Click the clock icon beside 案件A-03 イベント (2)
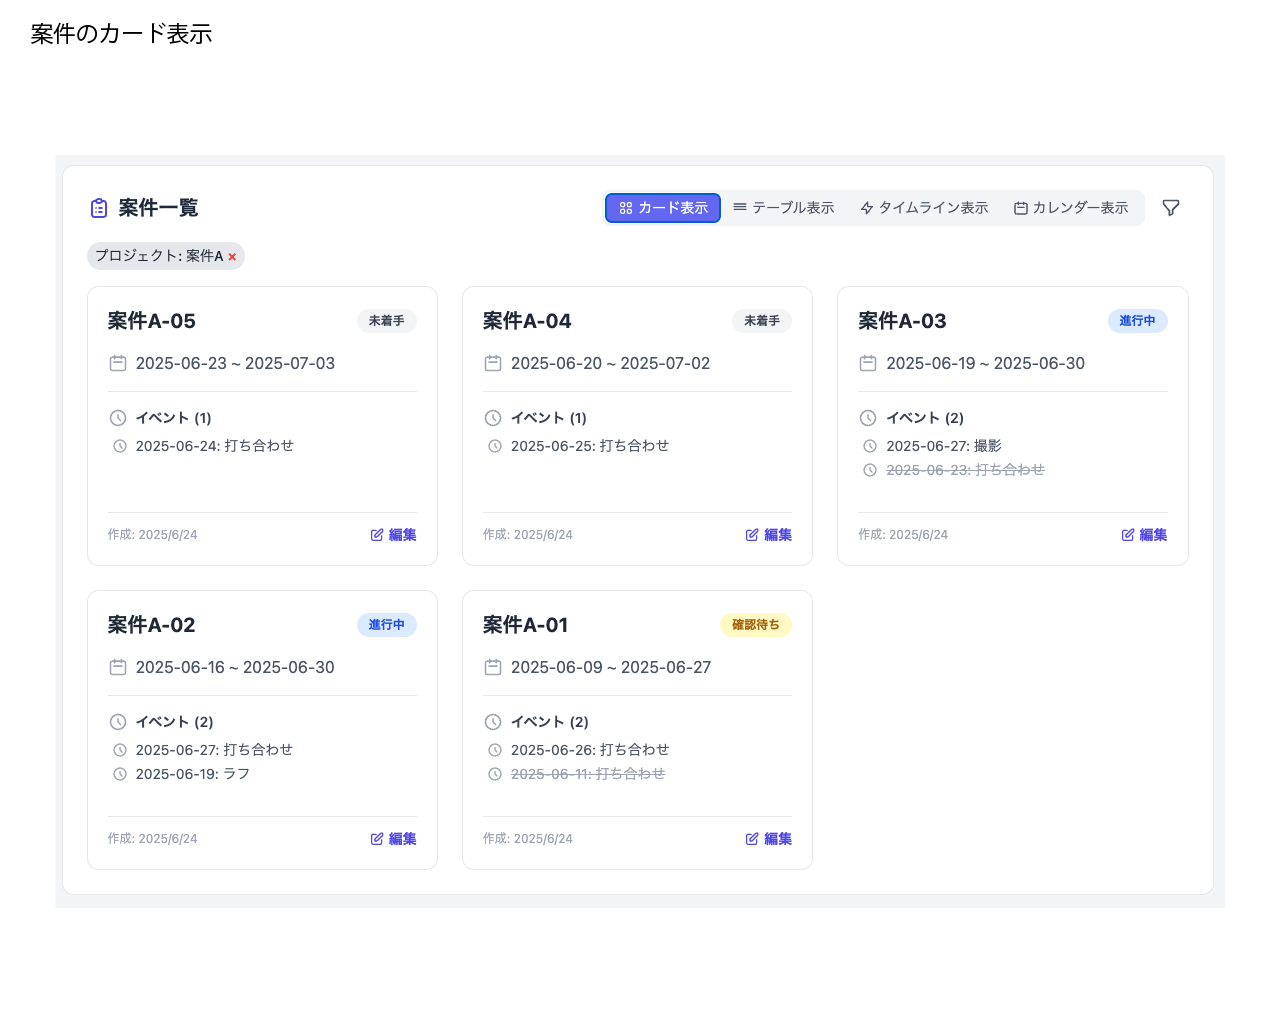Viewport: 1281px width, 1025px height. (868, 418)
